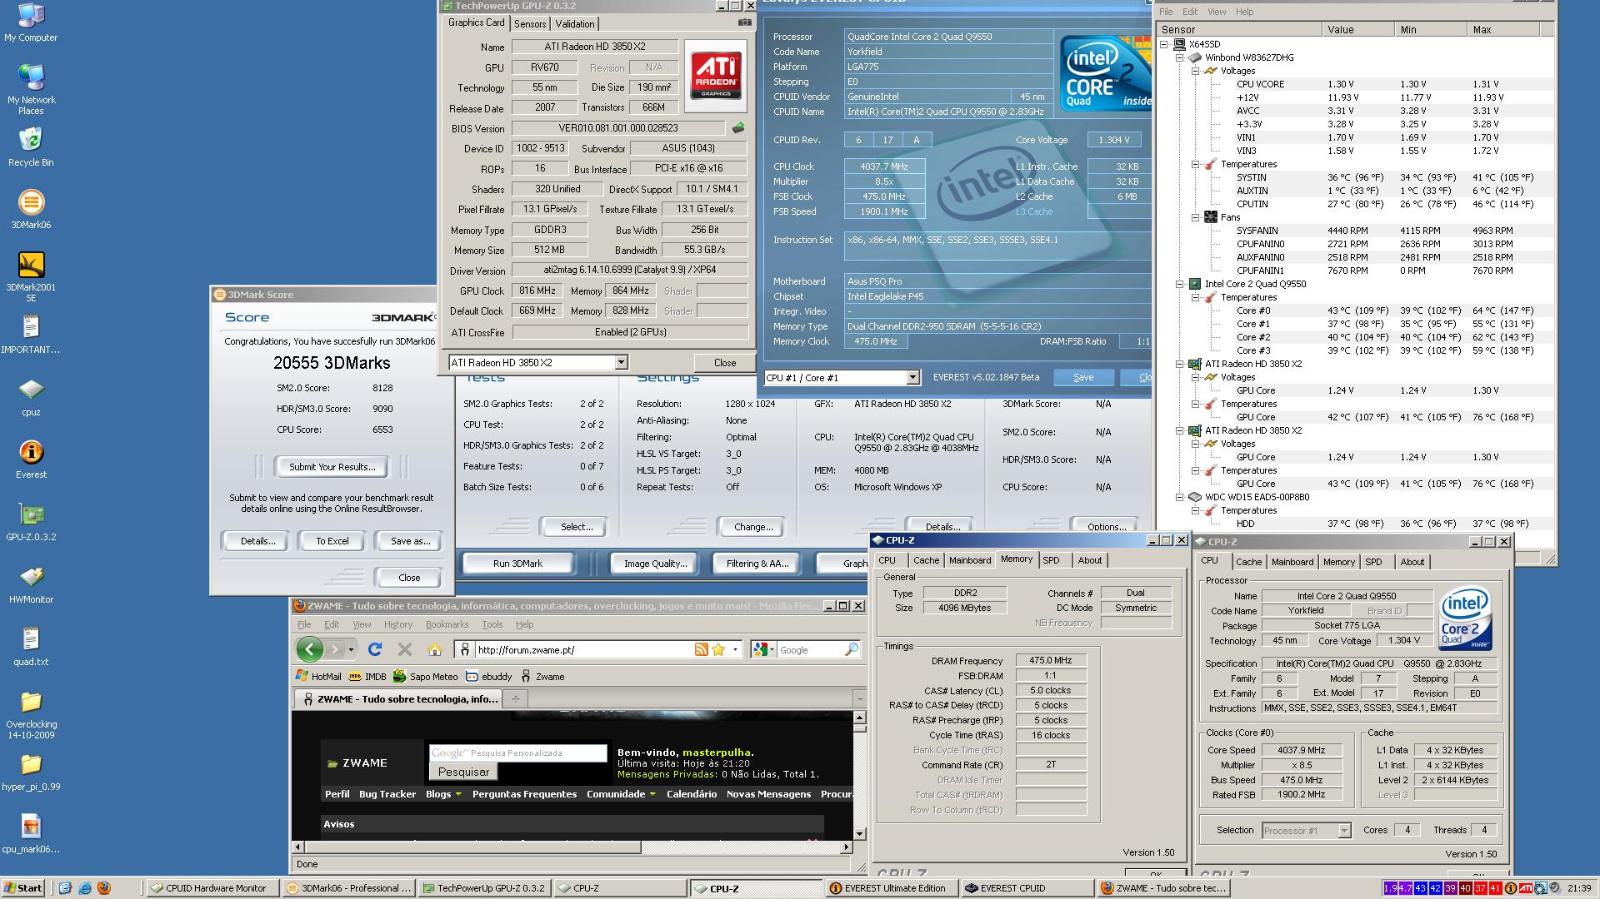The width and height of the screenshot is (1600, 899).
Task: Open the Firefox History menu
Action: [x=398, y=624]
